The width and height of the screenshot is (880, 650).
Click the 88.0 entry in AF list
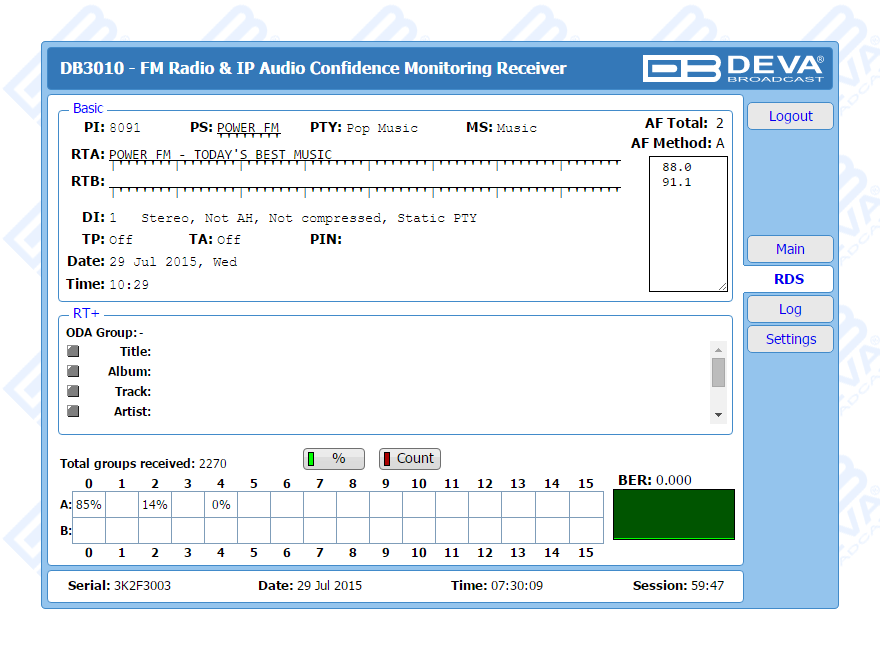(677, 167)
